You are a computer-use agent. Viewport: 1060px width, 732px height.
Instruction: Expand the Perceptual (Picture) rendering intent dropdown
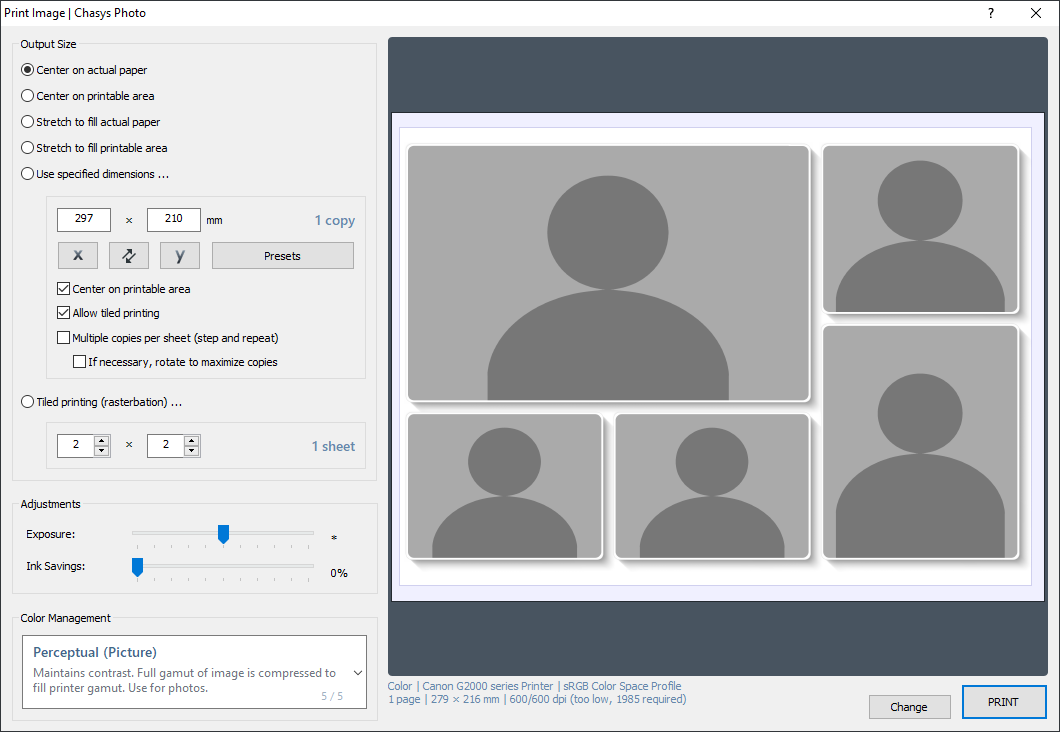click(357, 673)
